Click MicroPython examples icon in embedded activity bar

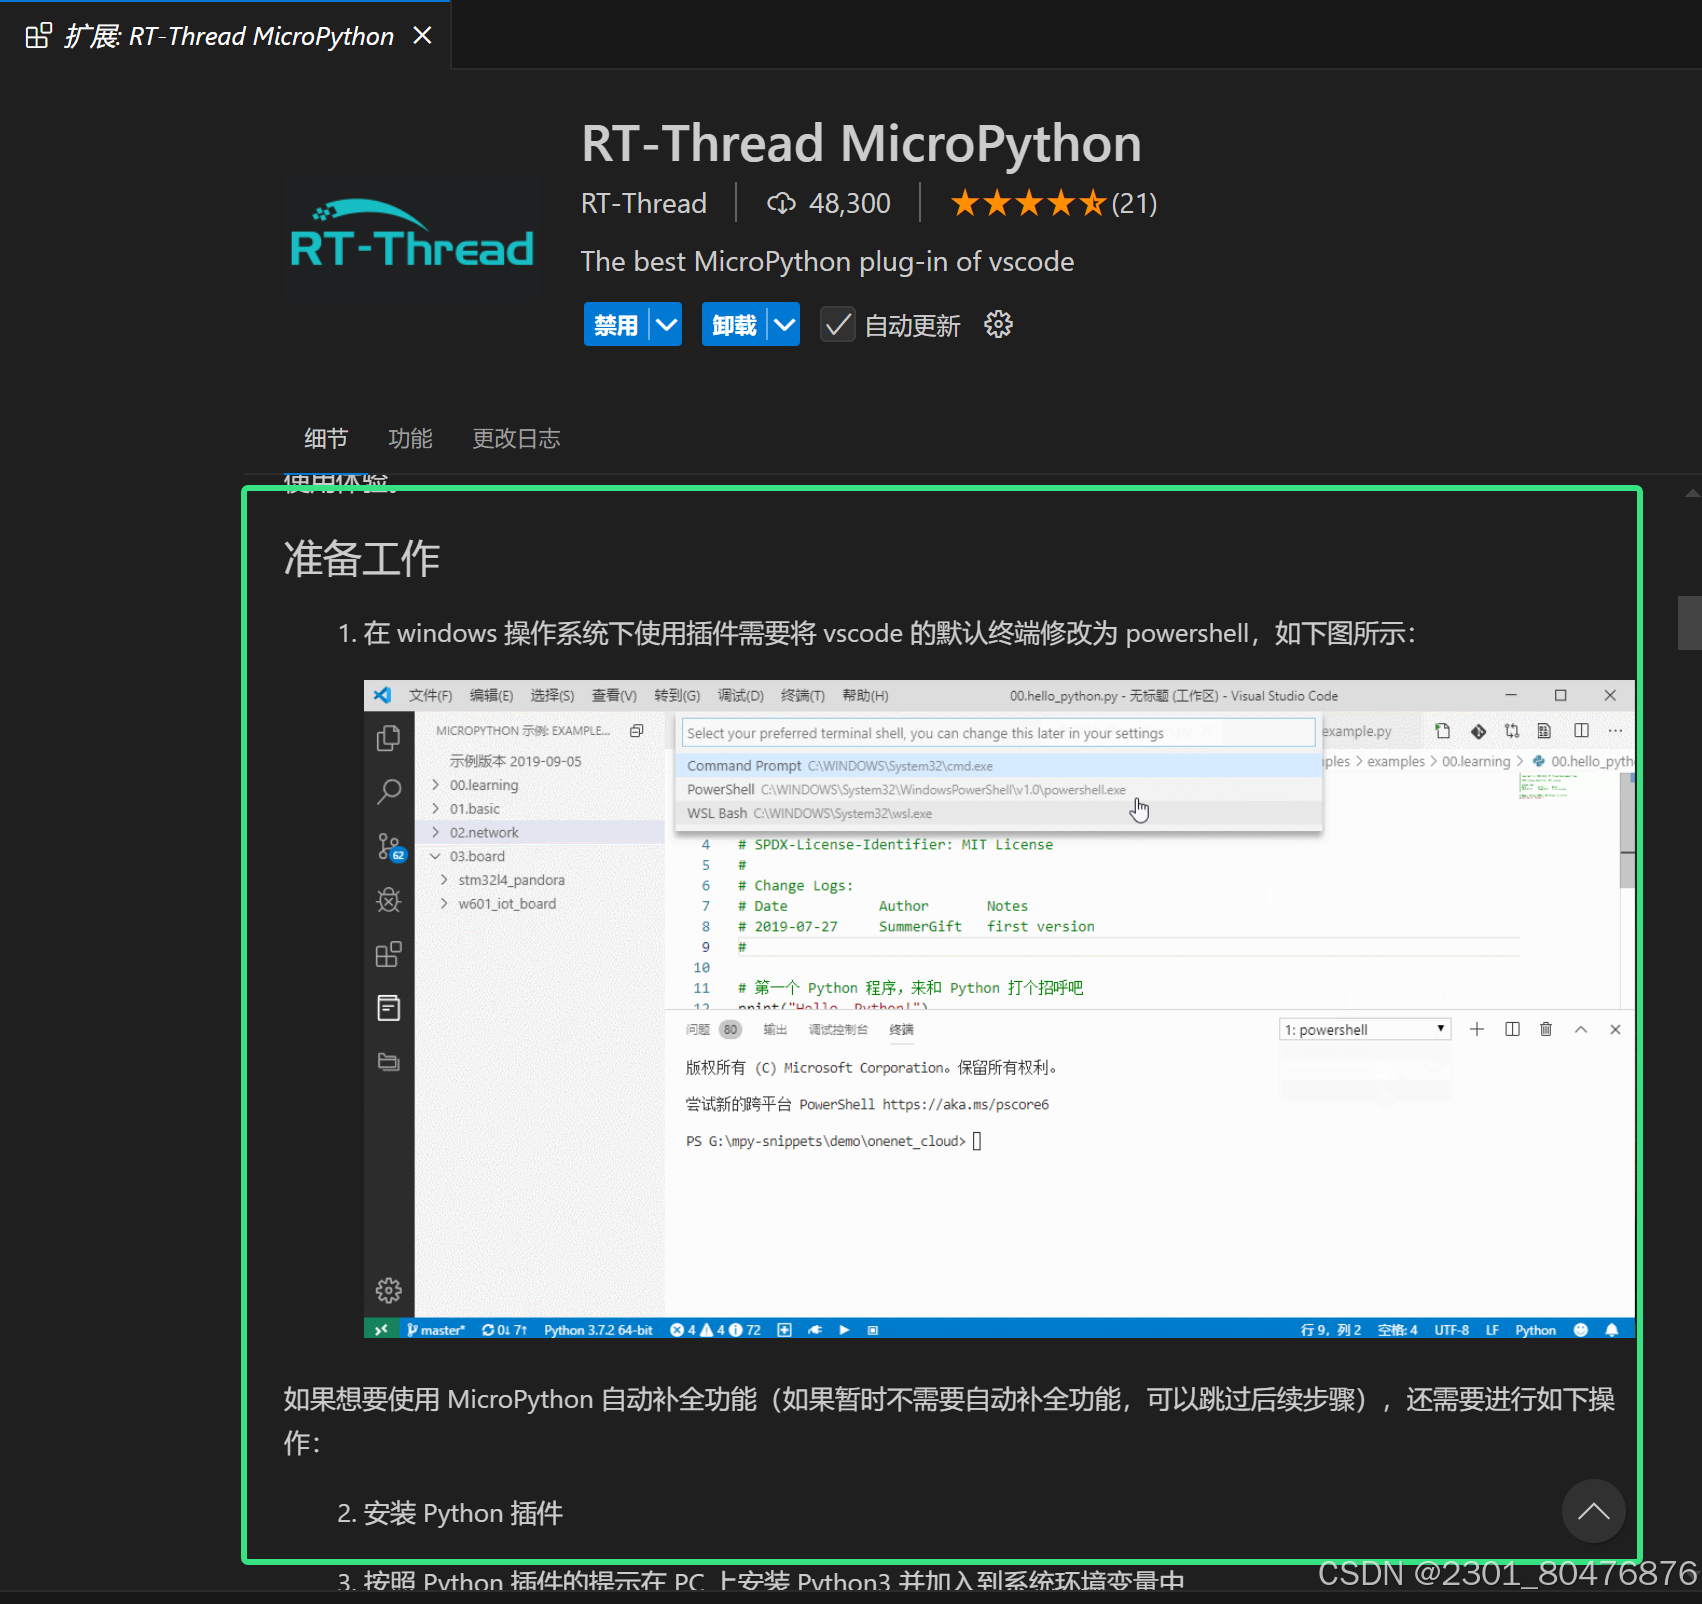389,1008
